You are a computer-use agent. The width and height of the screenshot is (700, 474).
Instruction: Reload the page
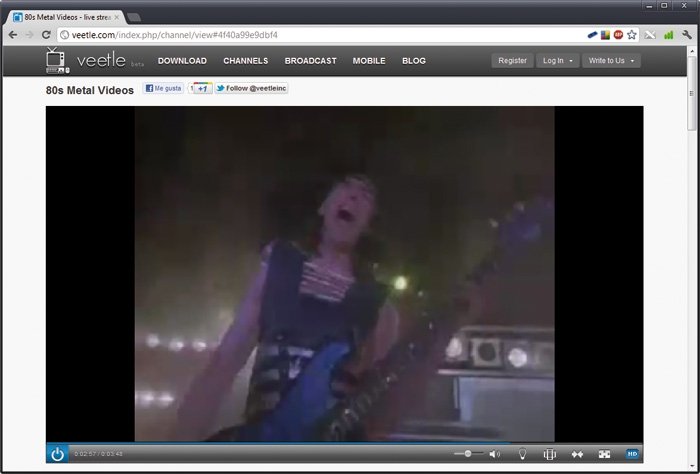point(46,35)
